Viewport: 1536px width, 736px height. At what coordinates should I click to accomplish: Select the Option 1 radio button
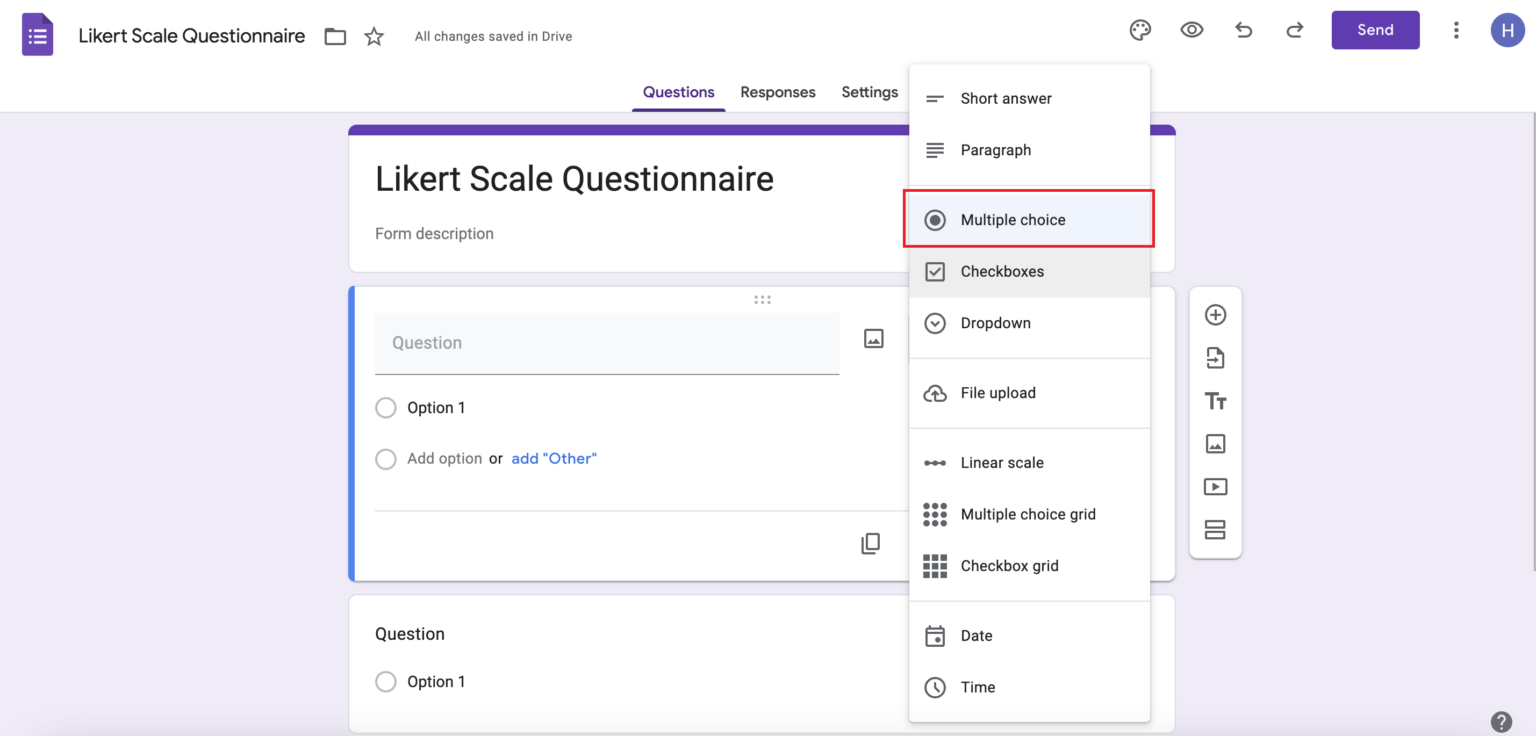386,408
